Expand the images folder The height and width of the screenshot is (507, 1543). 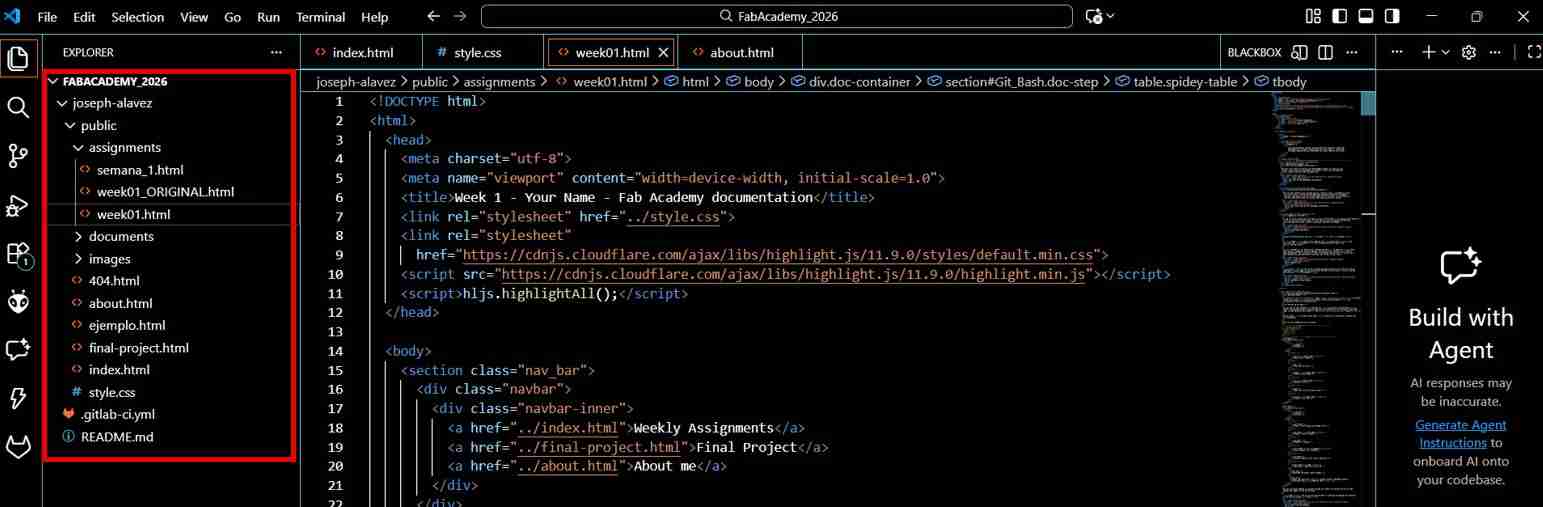(78, 259)
